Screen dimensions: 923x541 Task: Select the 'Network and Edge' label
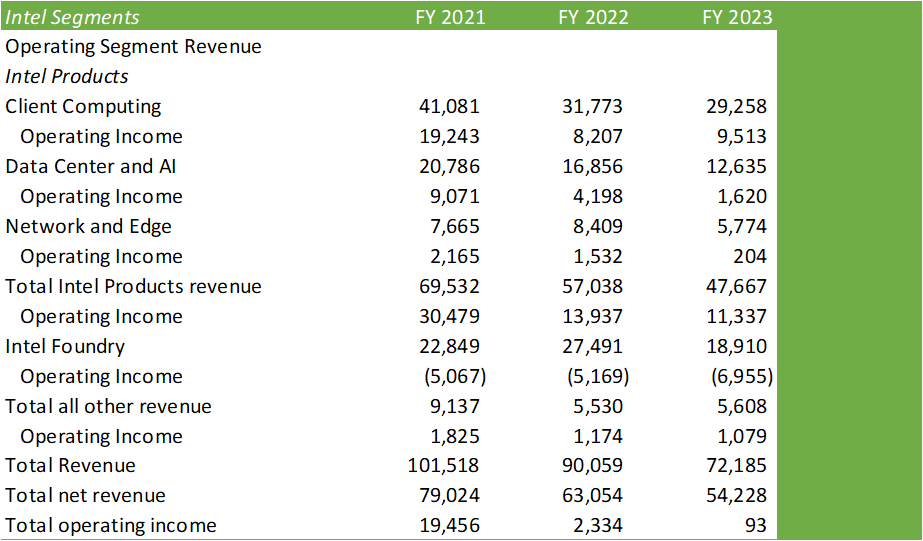[x=88, y=227]
